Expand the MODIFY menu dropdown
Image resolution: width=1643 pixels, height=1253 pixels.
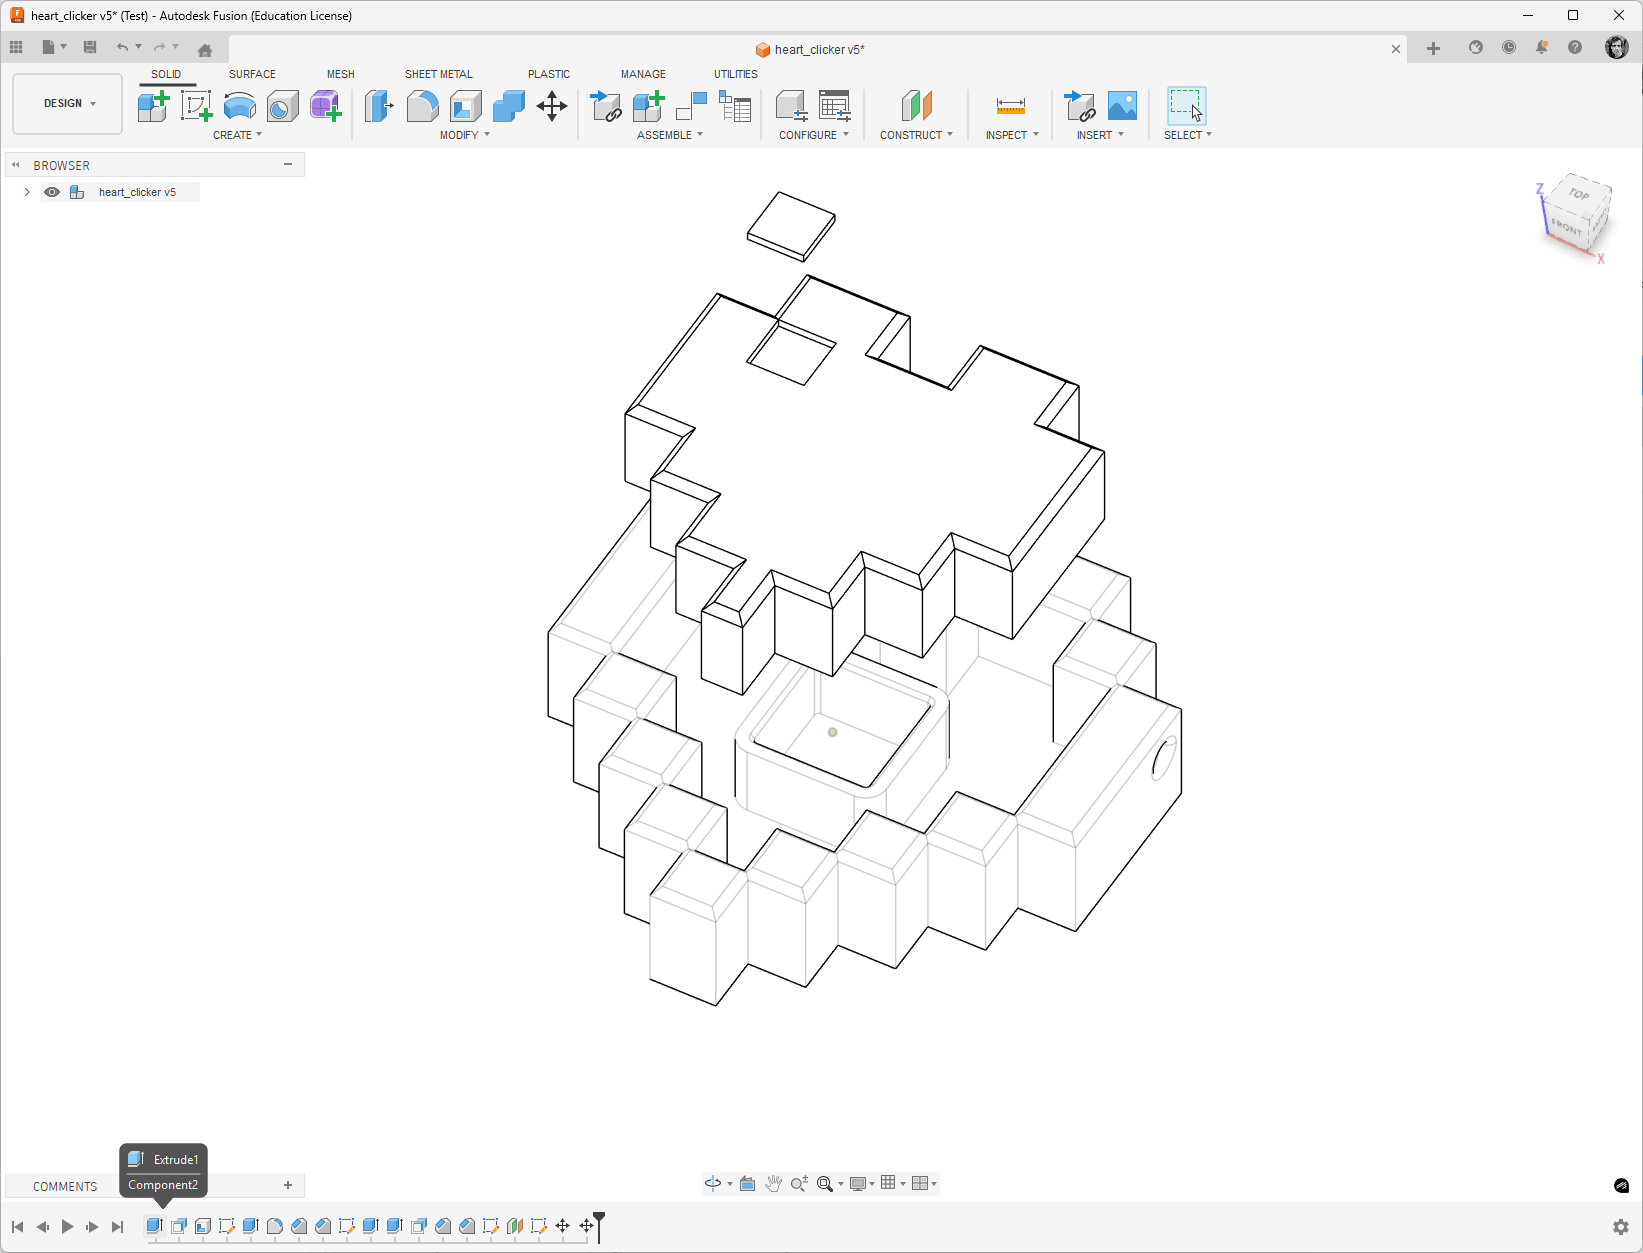465,135
